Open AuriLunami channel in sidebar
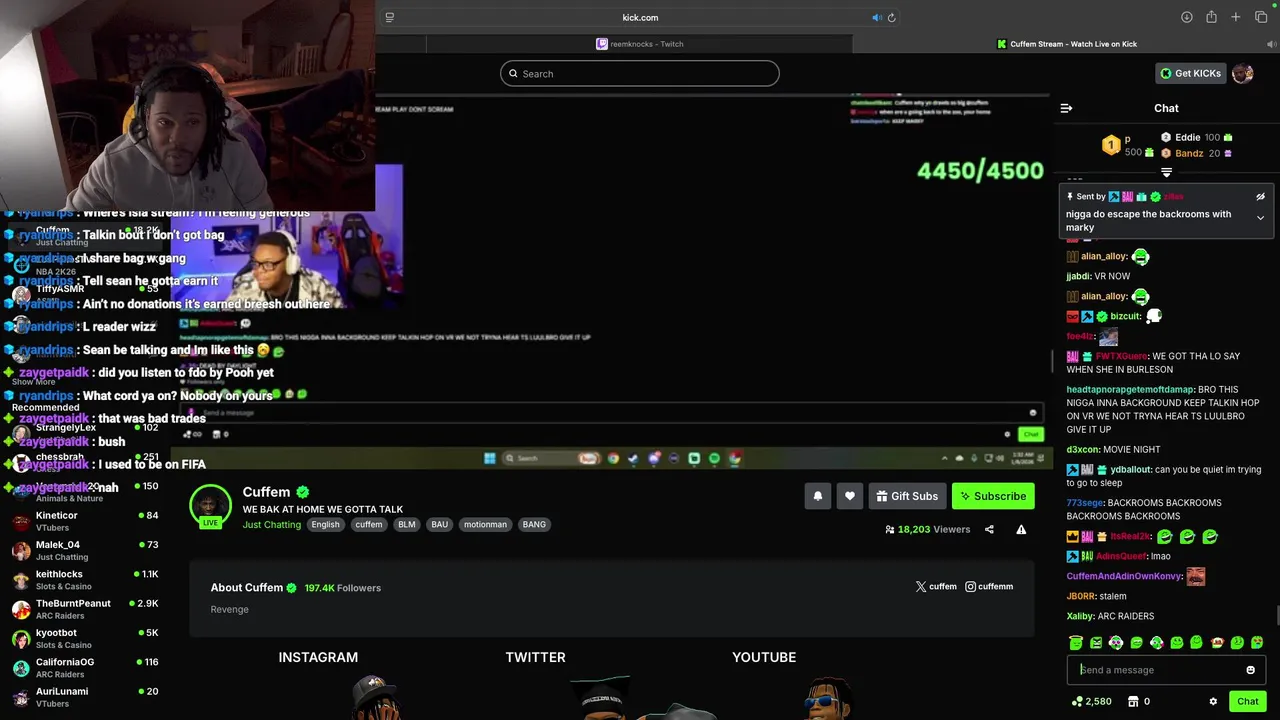This screenshot has width=1280, height=720. [x=85, y=697]
